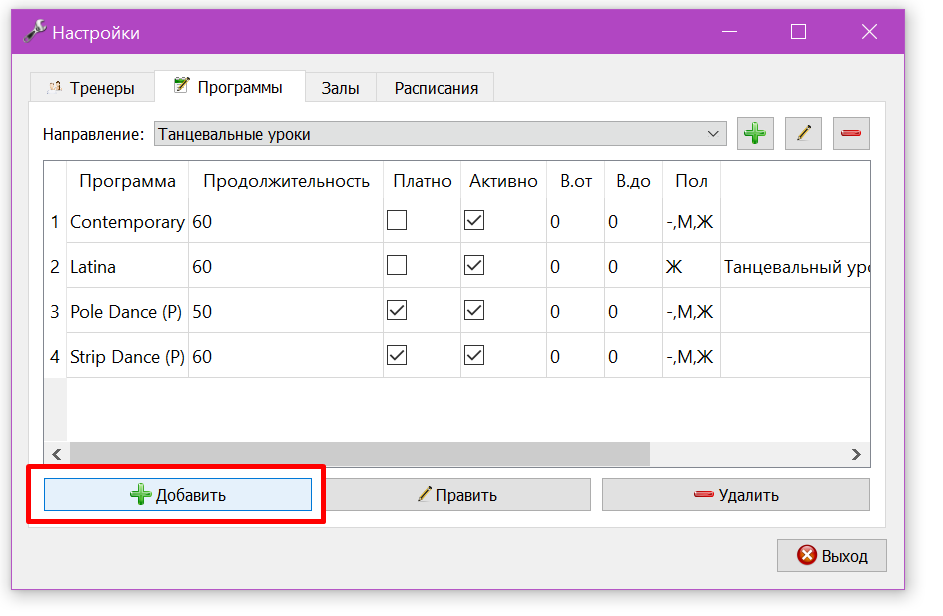Uncheck Платно for Pole Dance (P)
This screenshot has height=616, width=943.
coord(397,310)
